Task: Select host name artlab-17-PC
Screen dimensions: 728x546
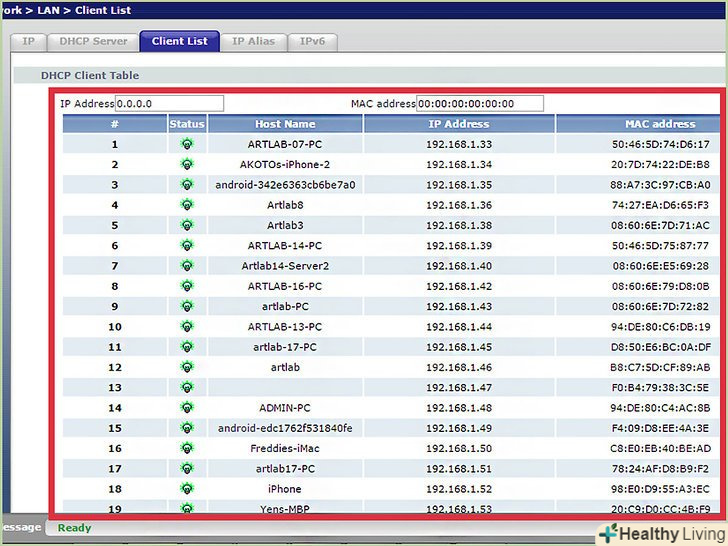Action: (x=285, y=347)
